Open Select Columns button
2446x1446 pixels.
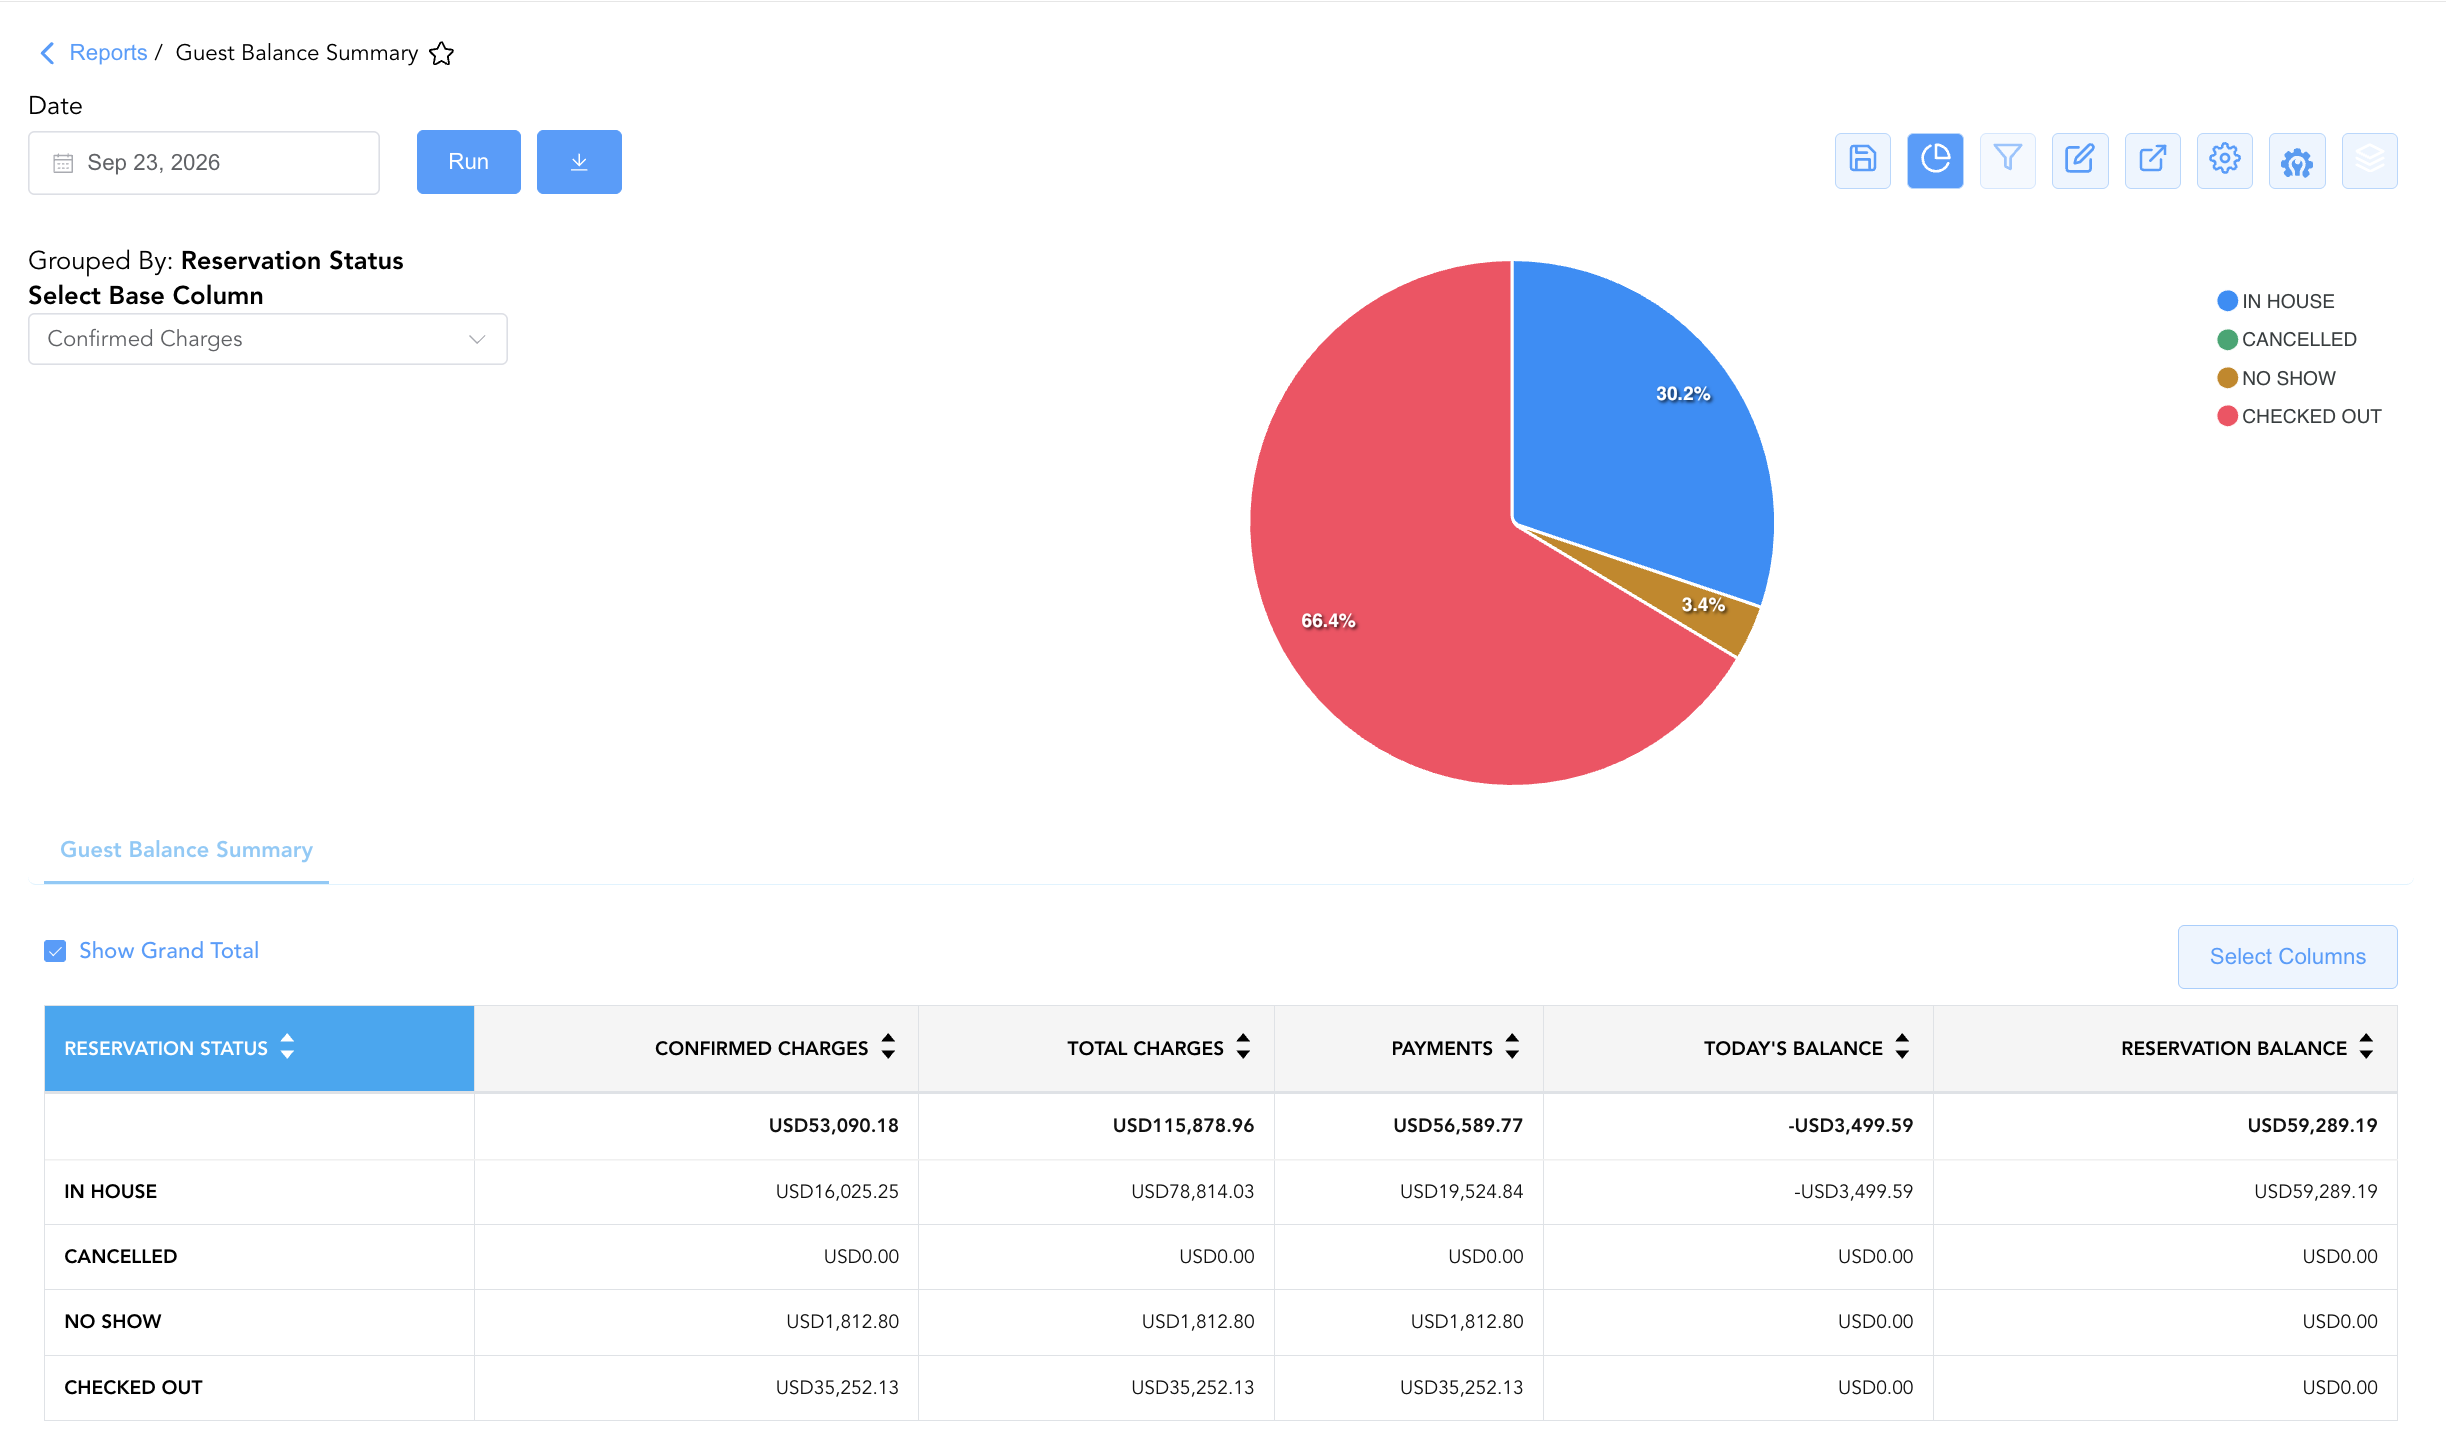click(2287, 957)
